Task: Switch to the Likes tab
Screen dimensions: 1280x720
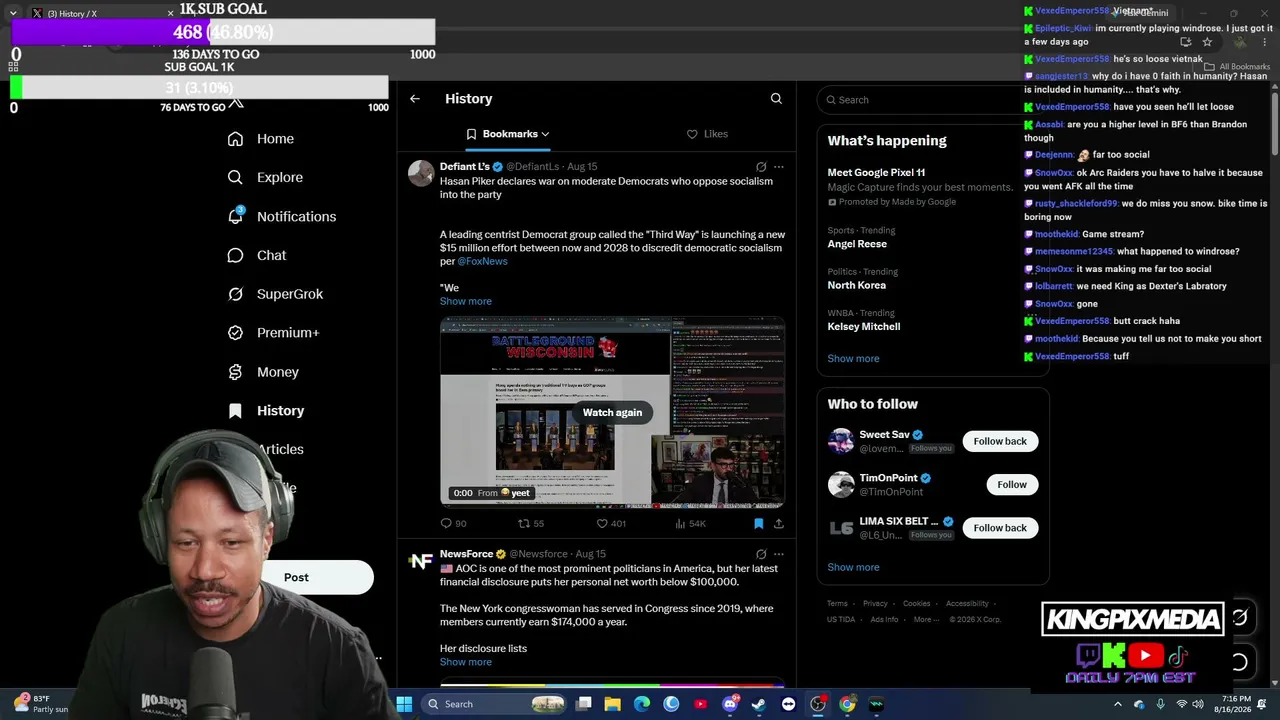Action: pyautogui.click(x=707, y=134)
